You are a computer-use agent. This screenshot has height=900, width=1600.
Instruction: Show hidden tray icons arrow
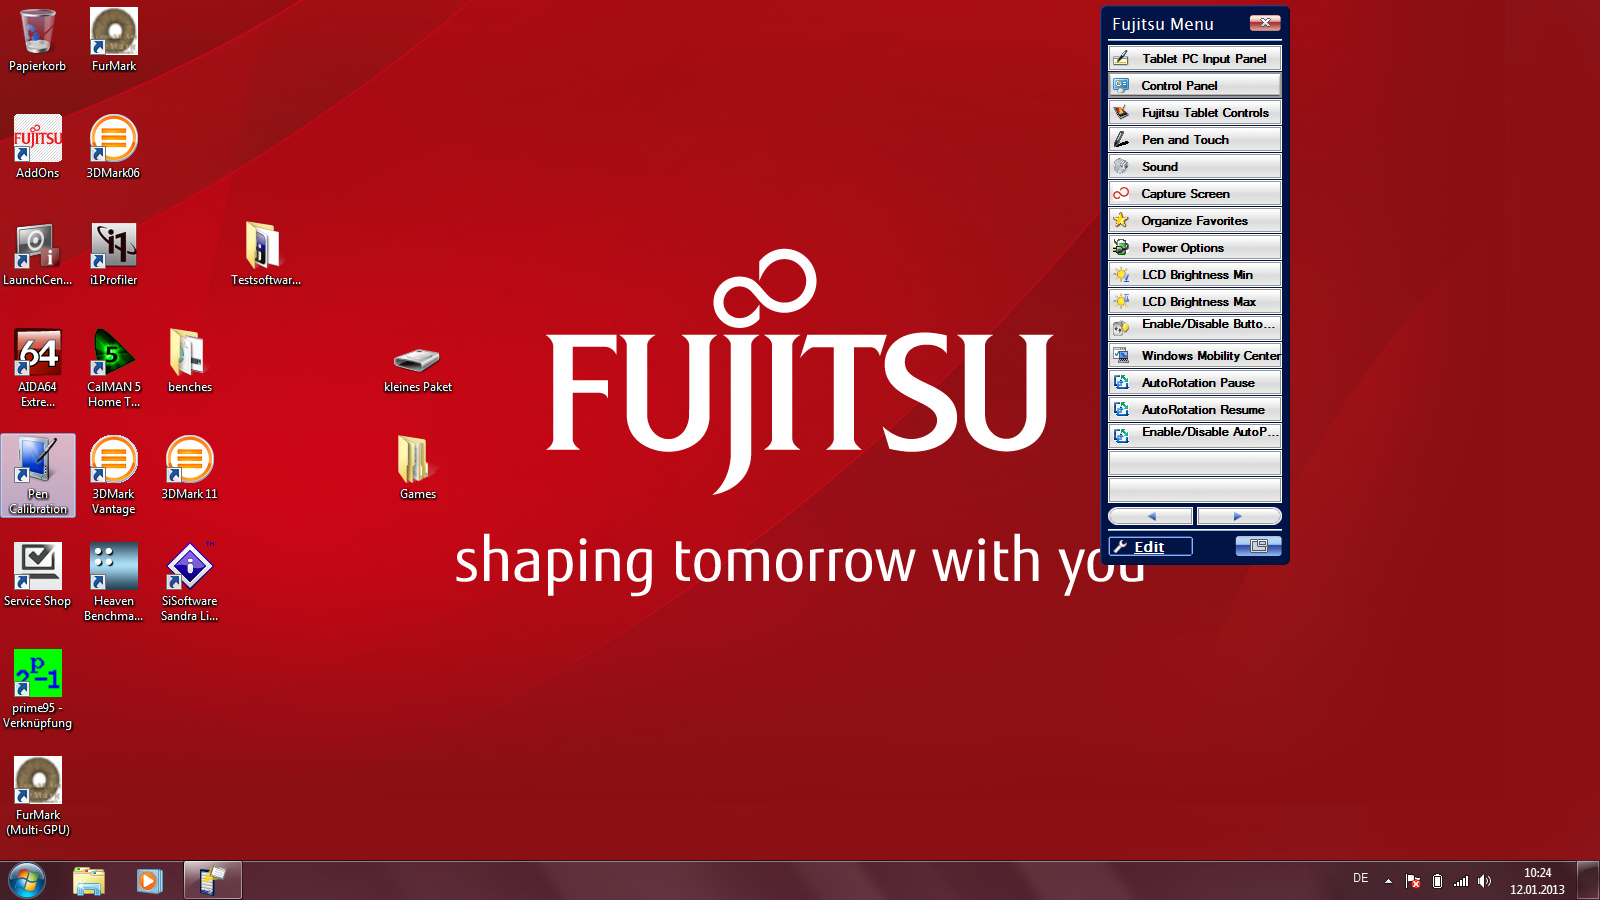pyautogui.click(x=1388, y=881)
